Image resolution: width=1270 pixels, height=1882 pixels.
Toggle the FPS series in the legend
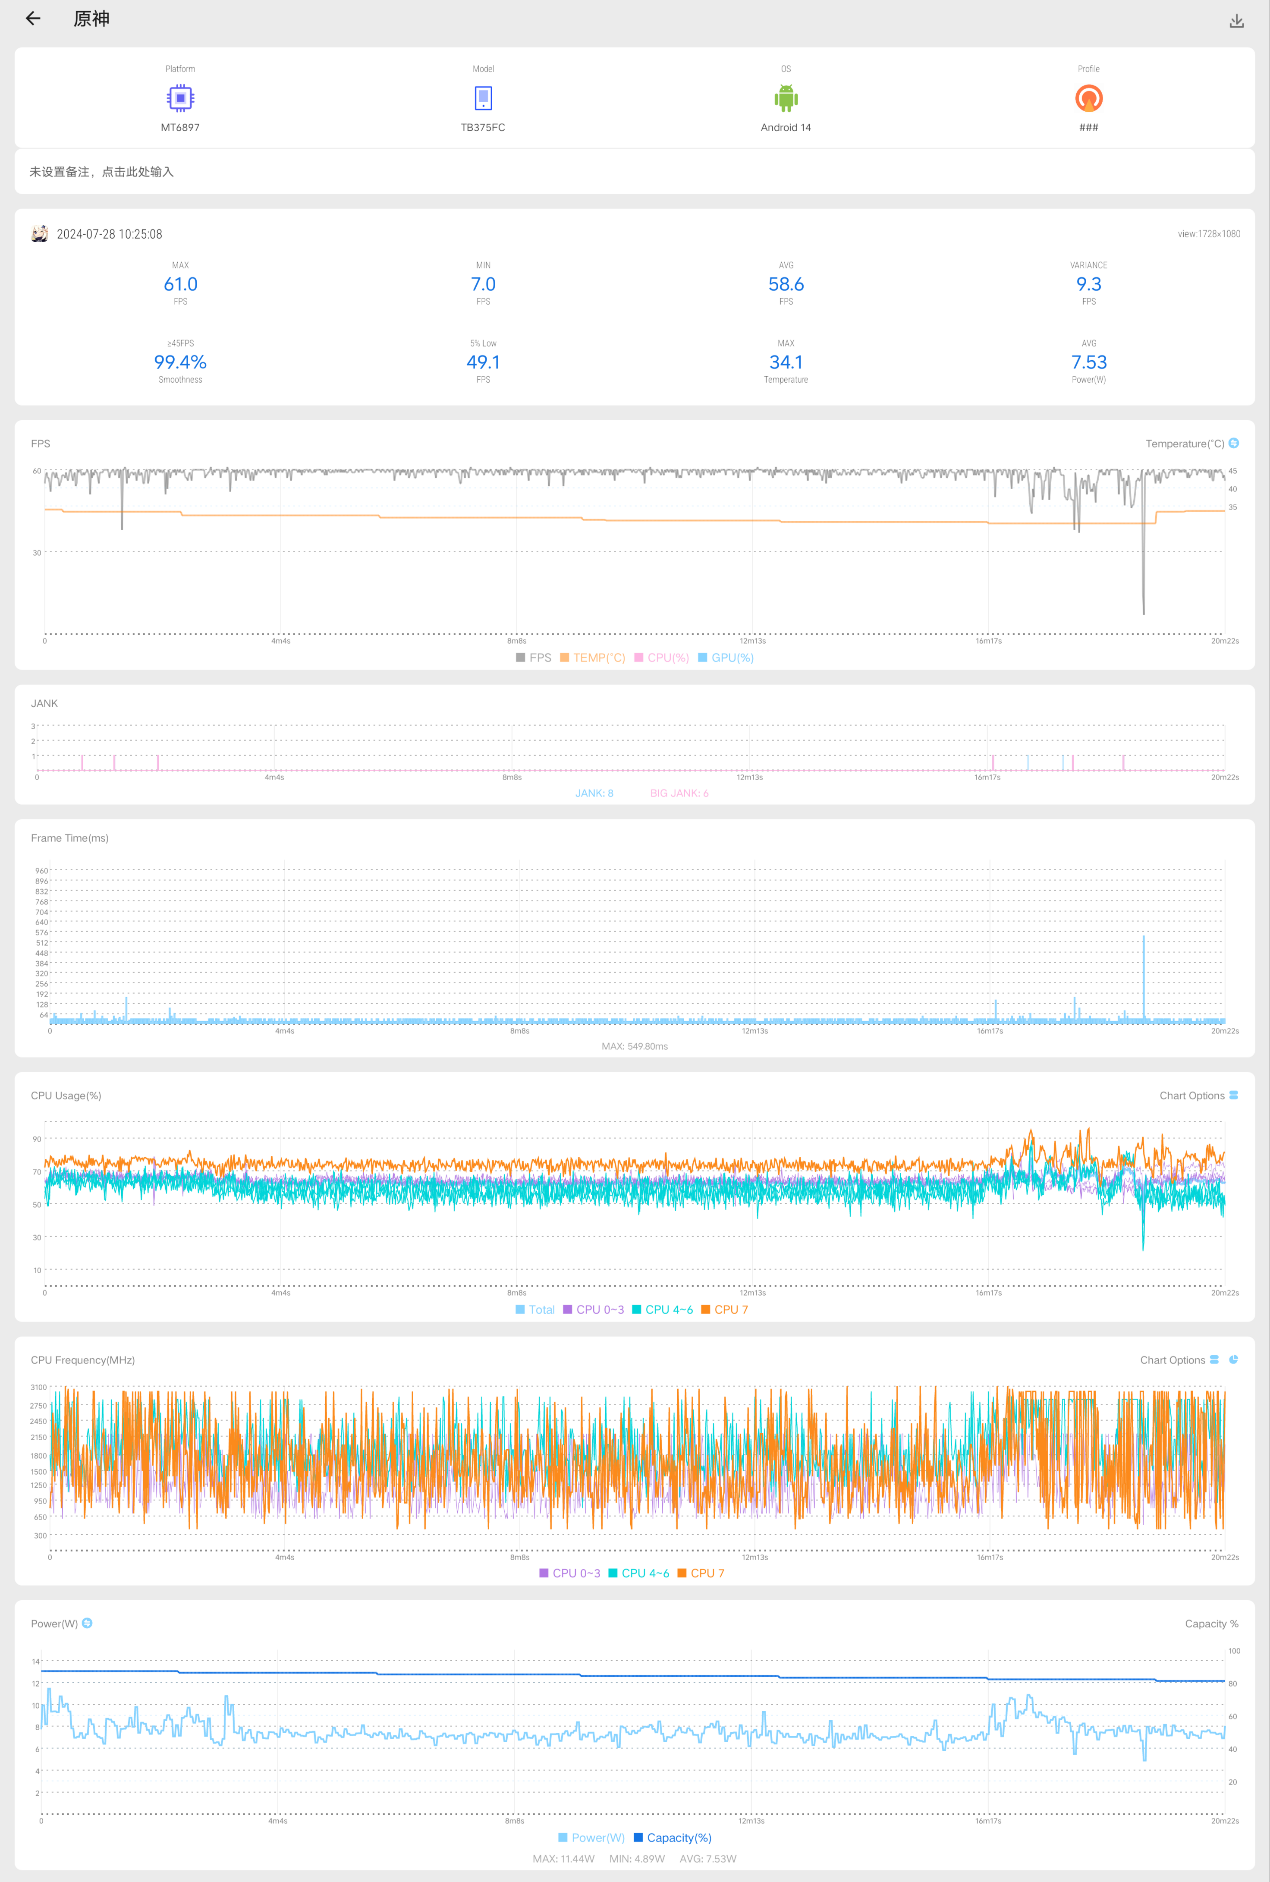[534, 658]
